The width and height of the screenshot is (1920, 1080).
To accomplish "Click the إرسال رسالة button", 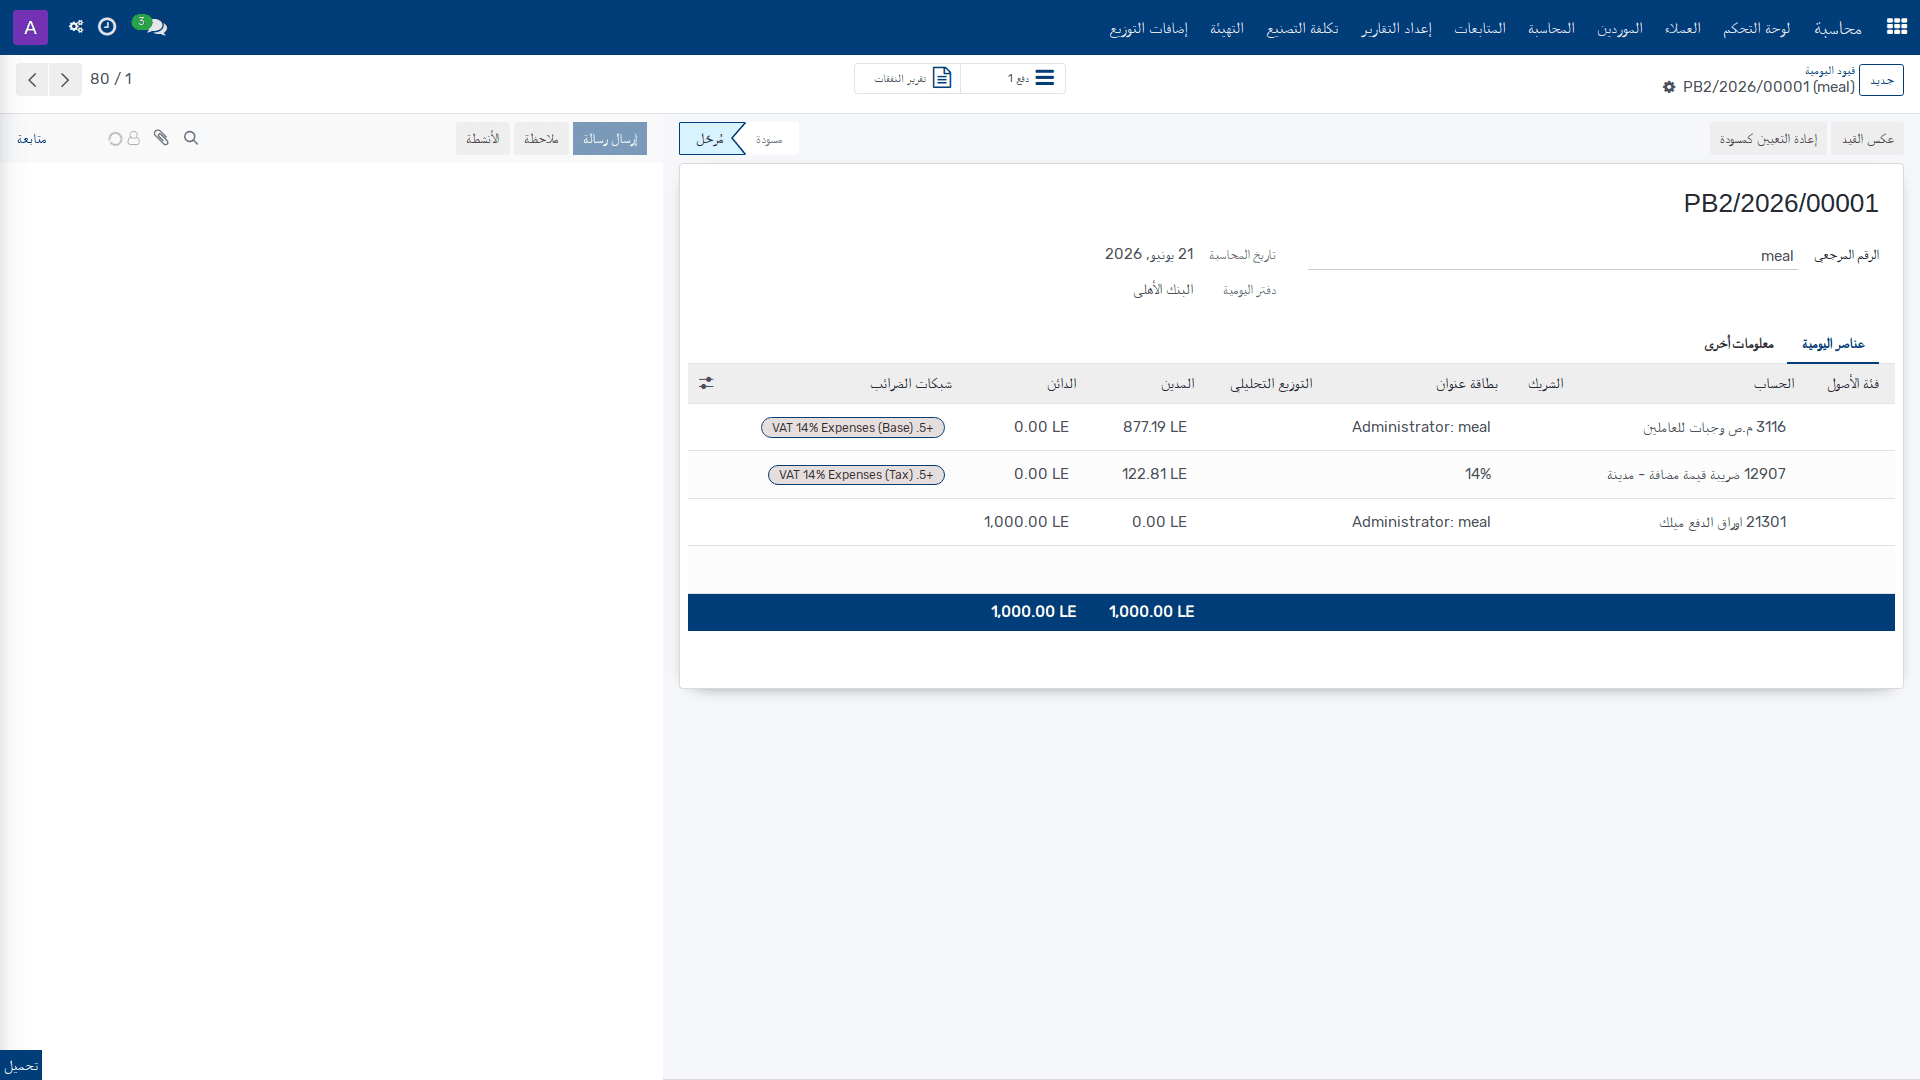I will point(610,139).
